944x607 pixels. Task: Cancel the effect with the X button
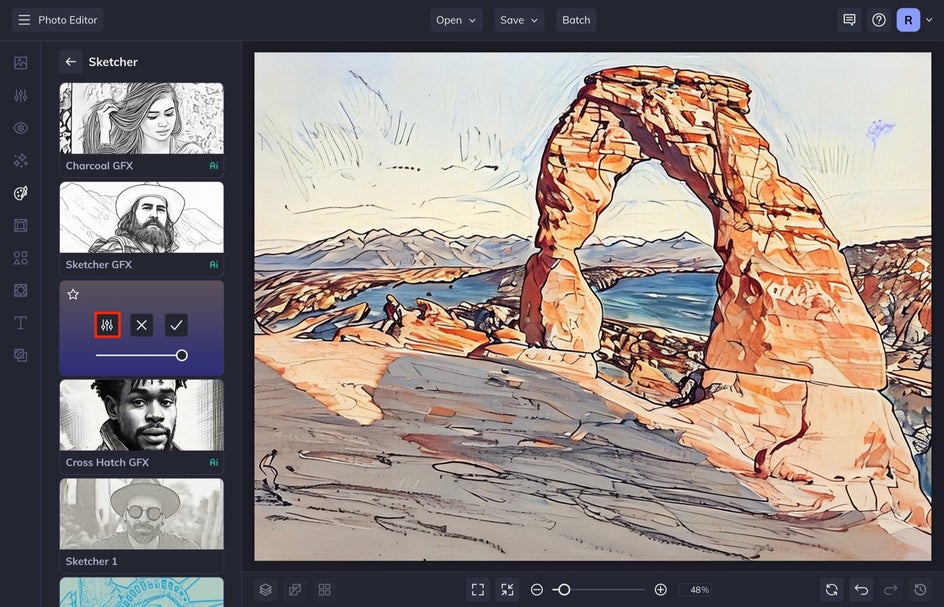tap(141, 325)
